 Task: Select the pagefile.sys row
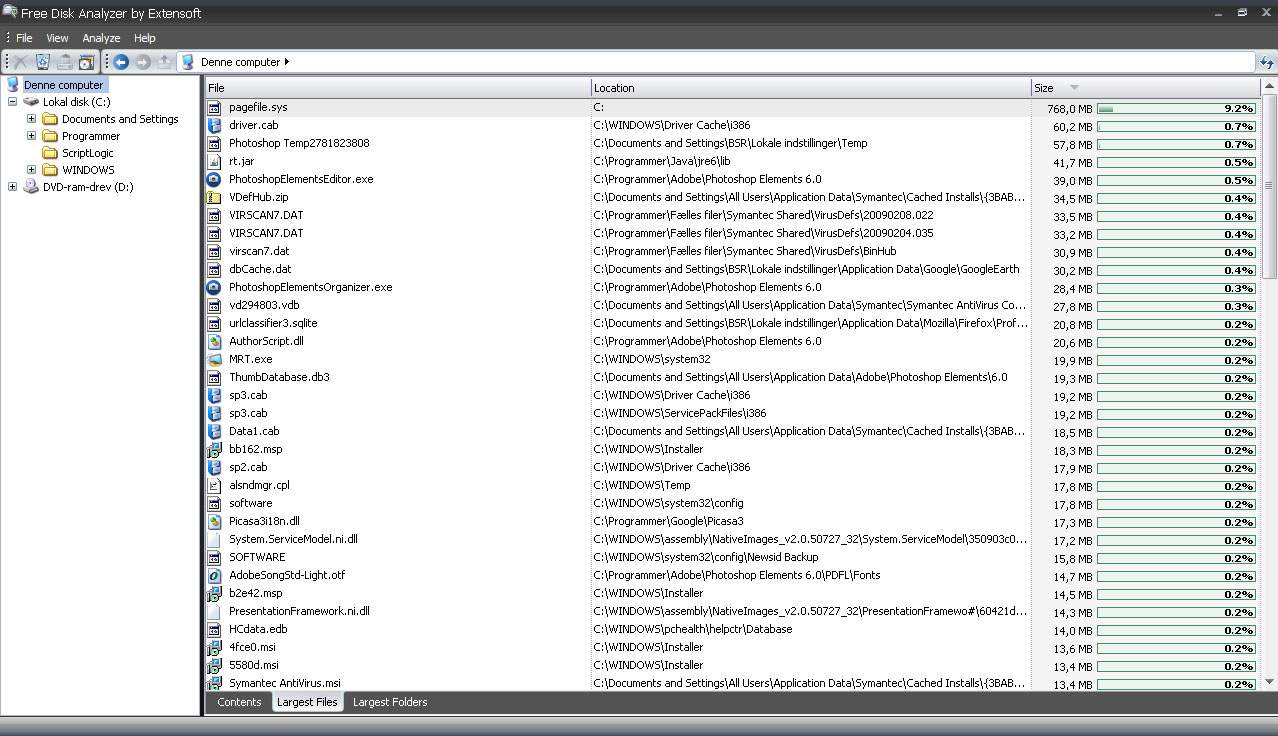(x=732, y=107)
